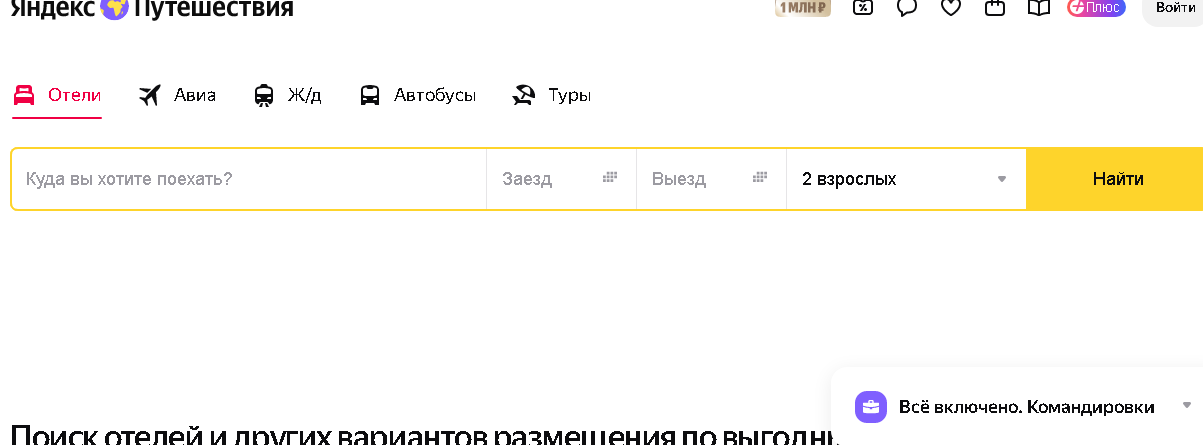Image resolution: width=1203 pixels, height=445 pixels.
Task: Open my trips suitcase icon in header
Action: point(994,7)
